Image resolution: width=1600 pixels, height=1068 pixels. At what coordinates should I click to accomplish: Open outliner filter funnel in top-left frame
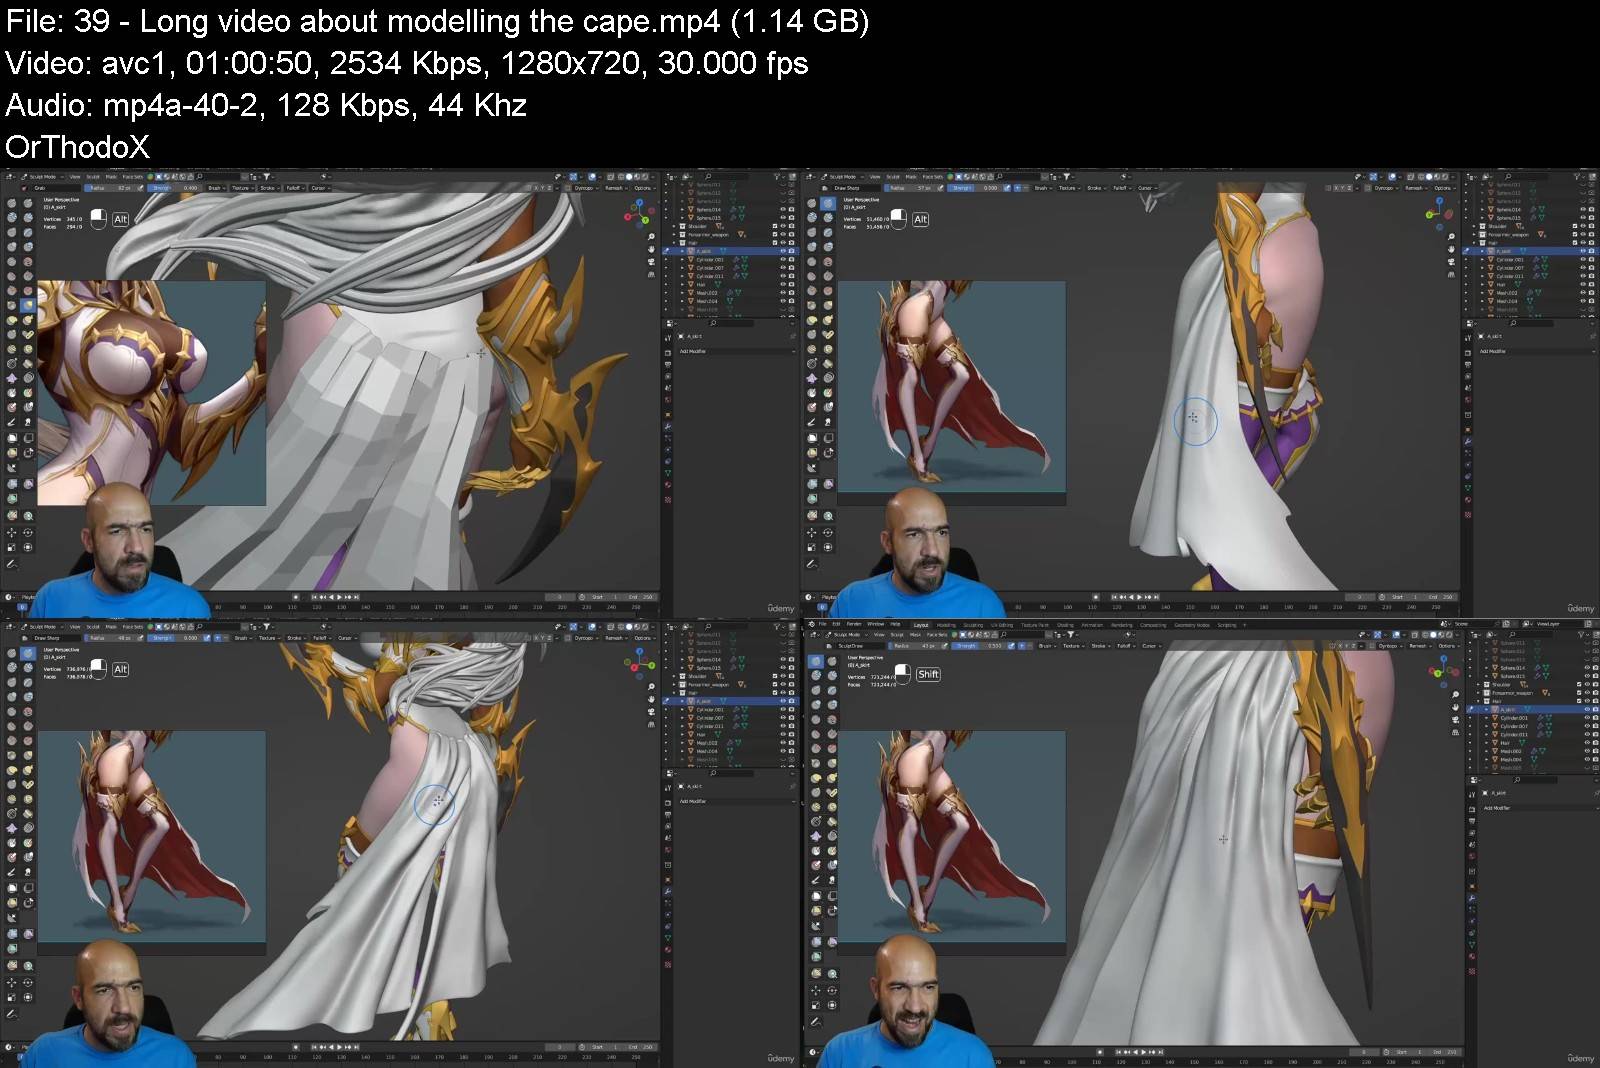tap(777, 177)
